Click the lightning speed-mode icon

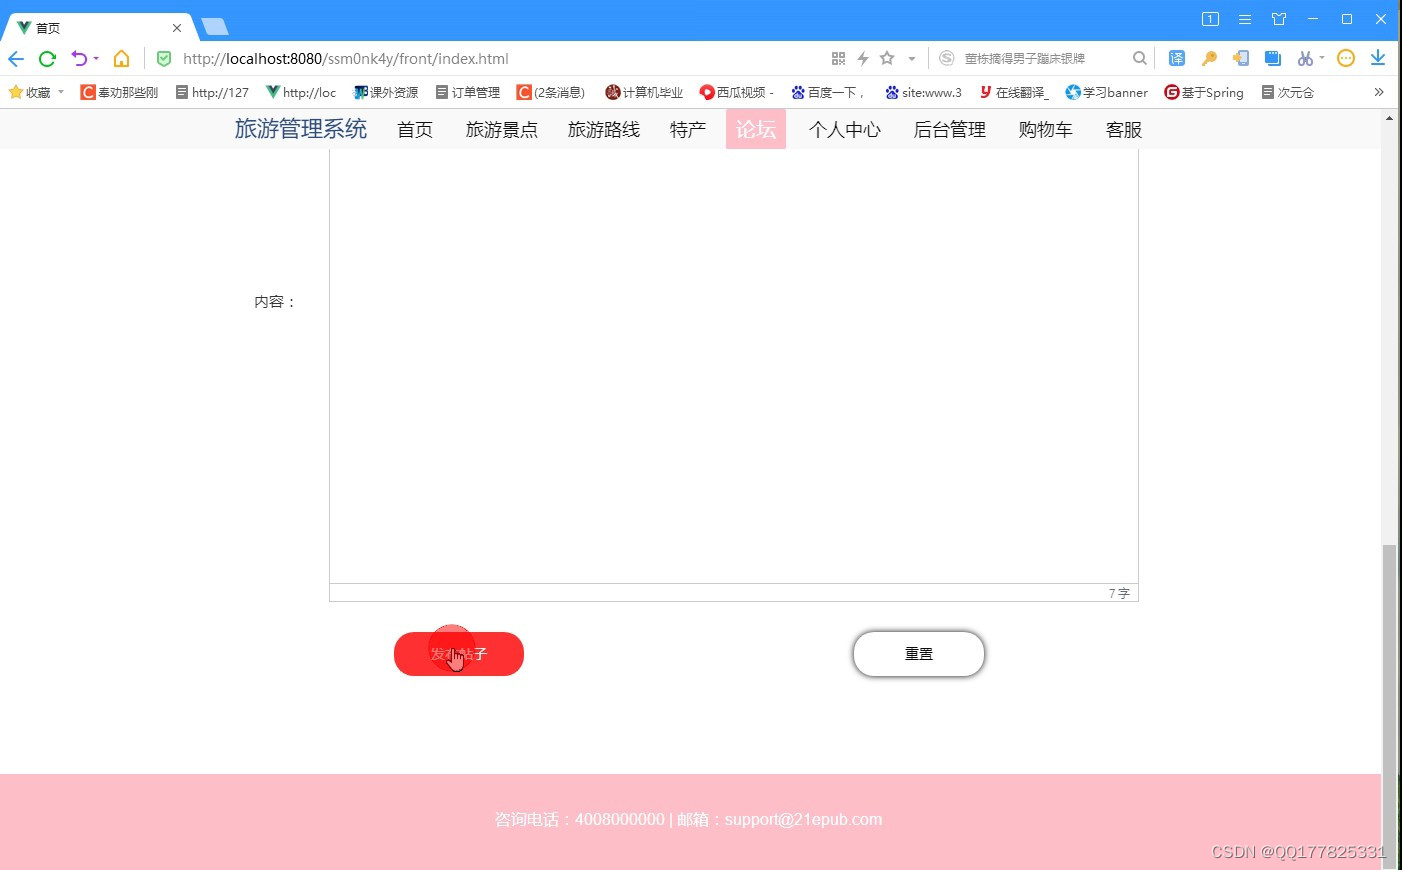[x=862, y=59]
